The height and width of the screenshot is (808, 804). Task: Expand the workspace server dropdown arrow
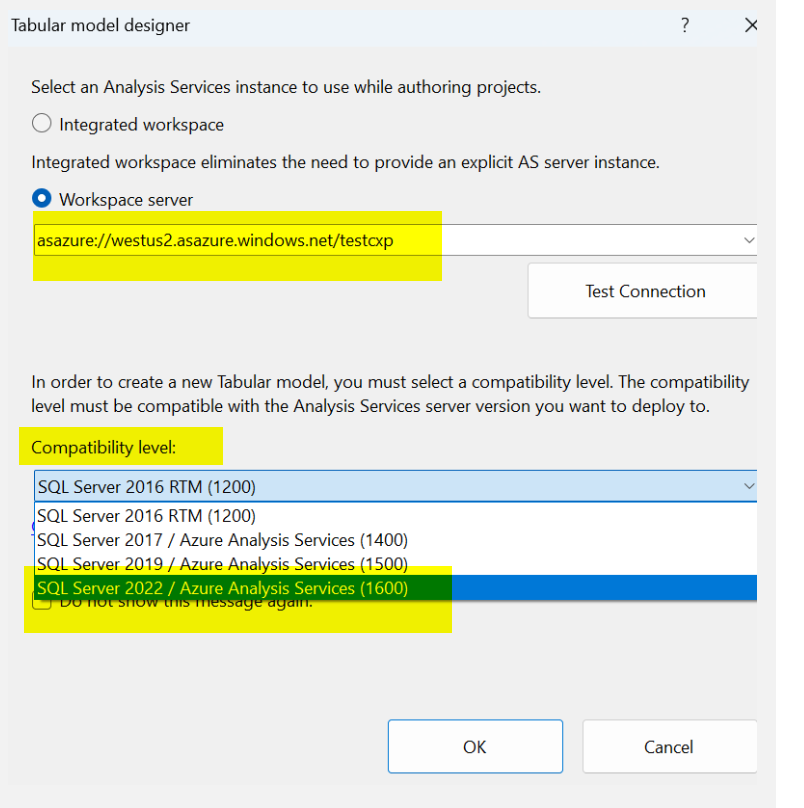point(749,240)
